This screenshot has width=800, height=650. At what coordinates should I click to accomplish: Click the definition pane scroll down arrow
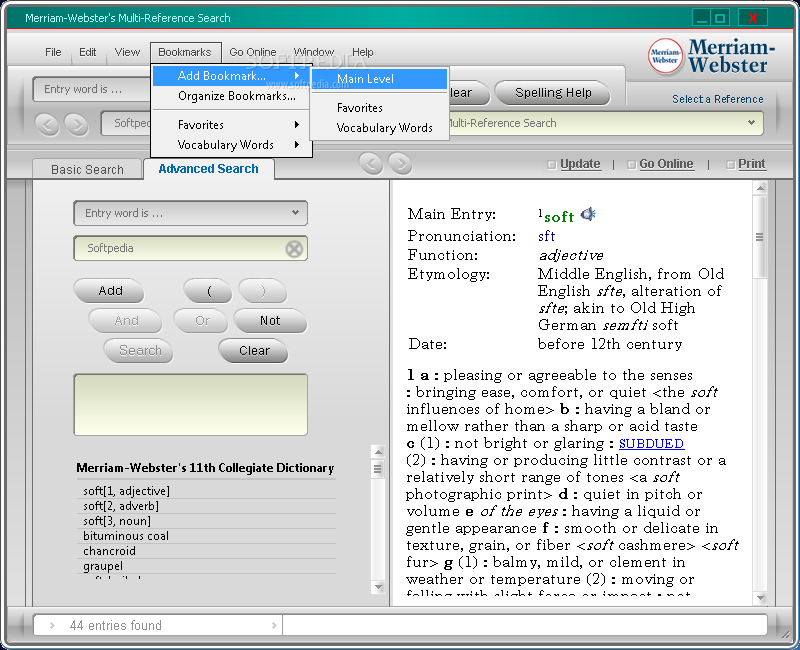[761, 598]
